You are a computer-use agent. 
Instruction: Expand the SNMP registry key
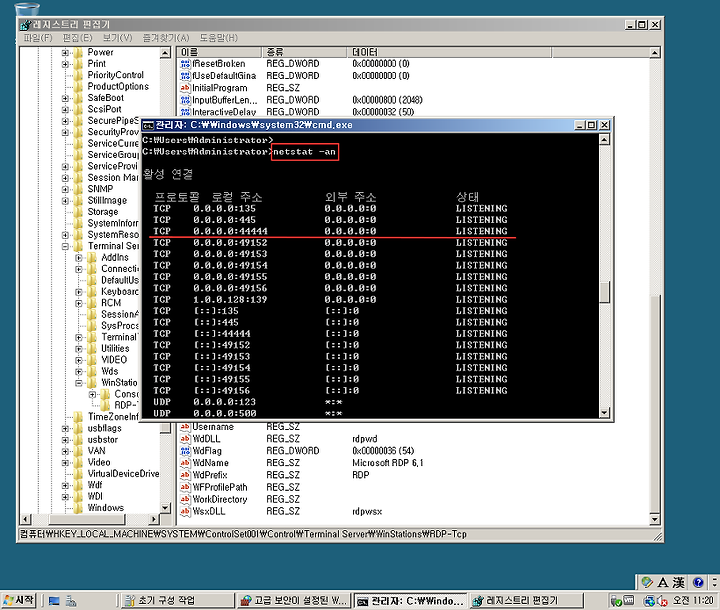click(x=65, y=189)
